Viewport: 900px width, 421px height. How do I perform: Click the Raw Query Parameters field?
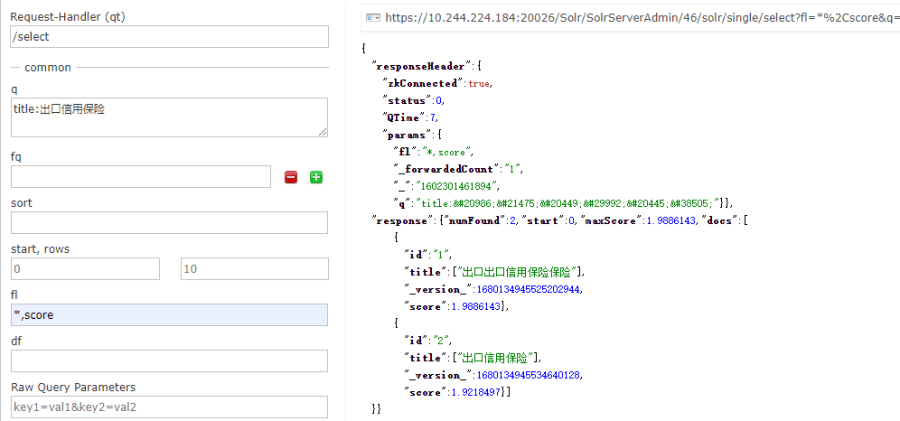pyautogui.click(x=169, y=407)
